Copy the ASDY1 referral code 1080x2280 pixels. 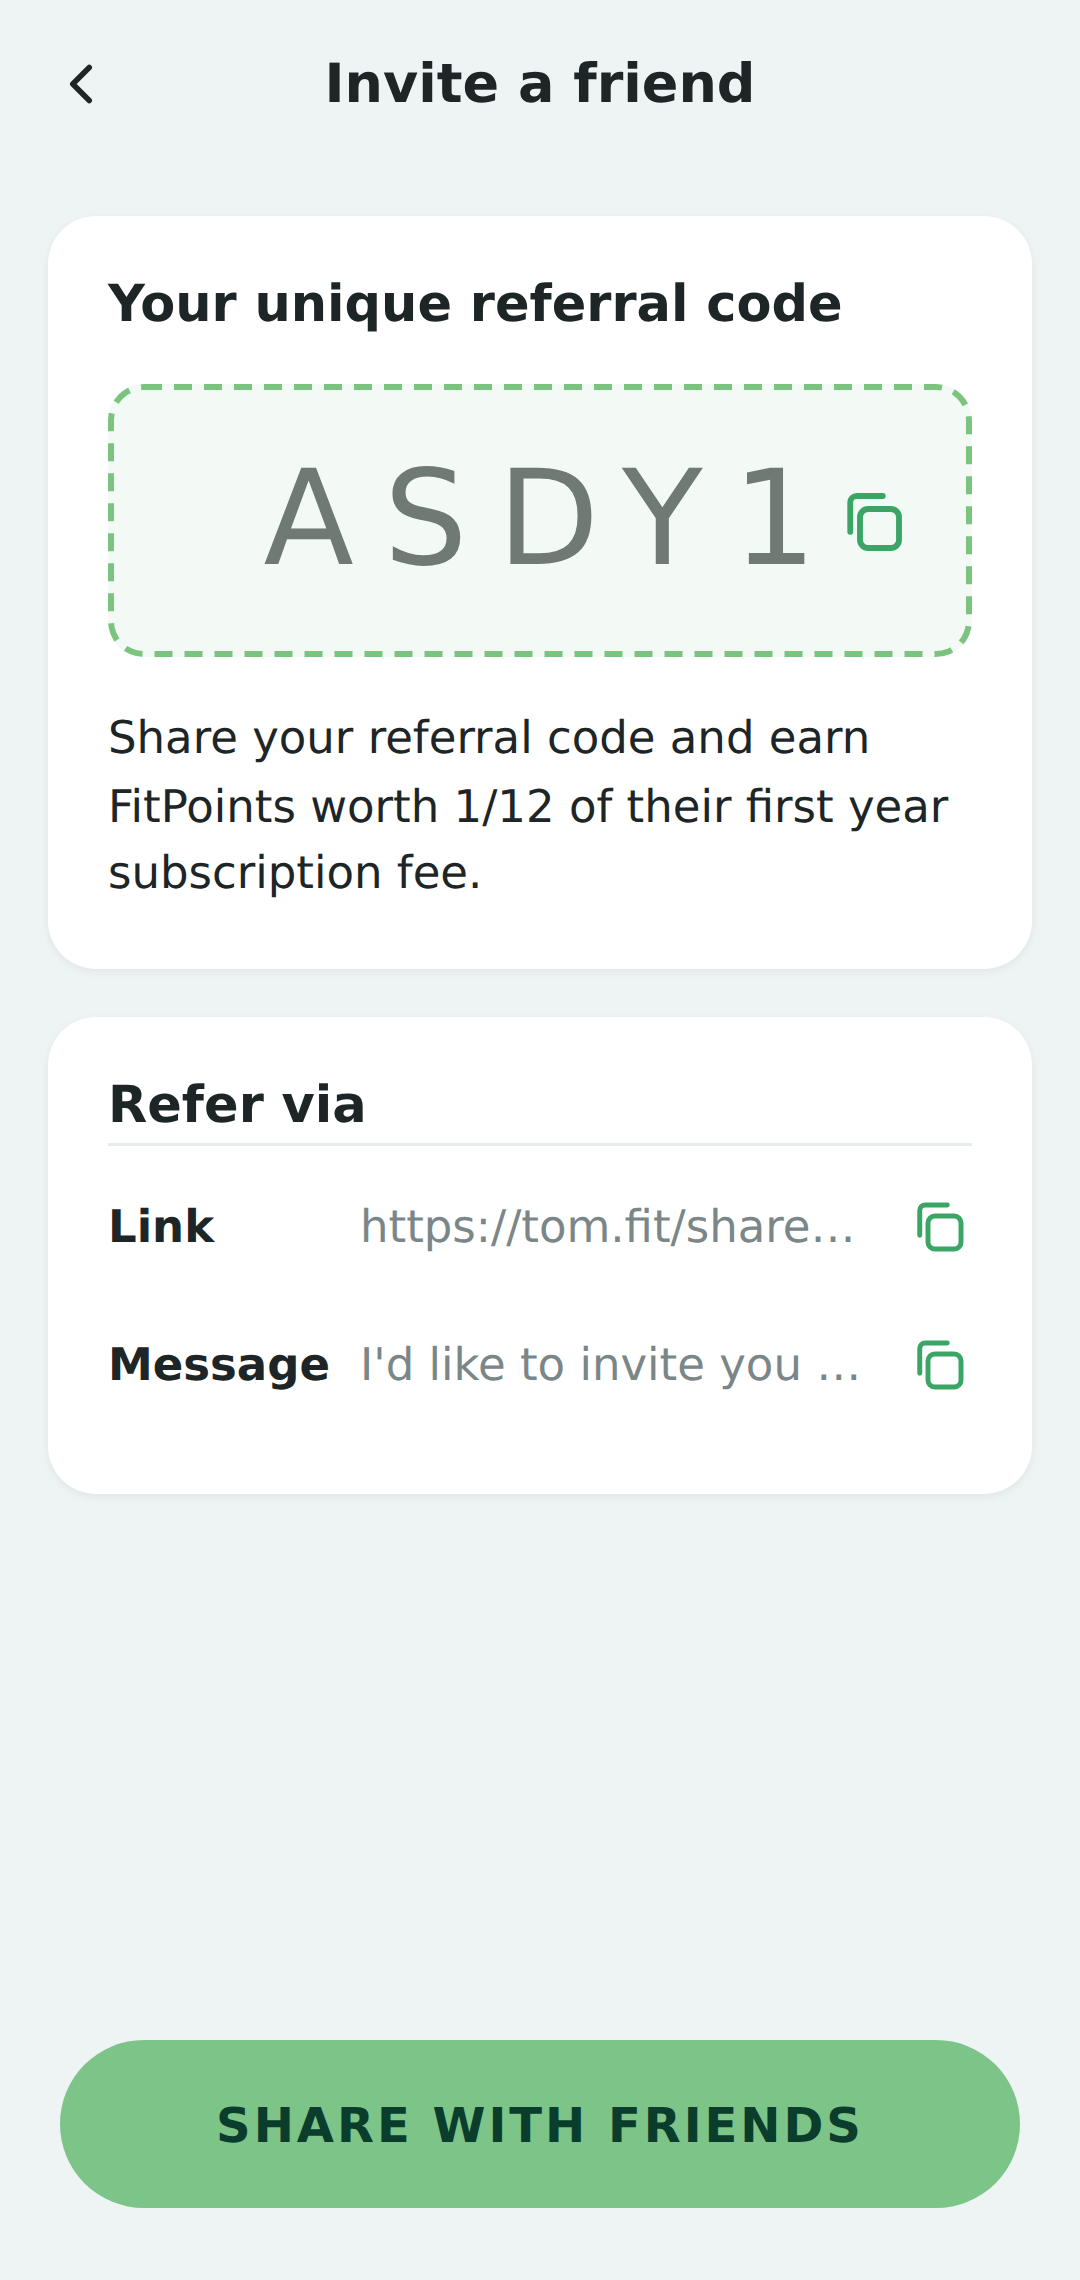[x=875, y=521]
